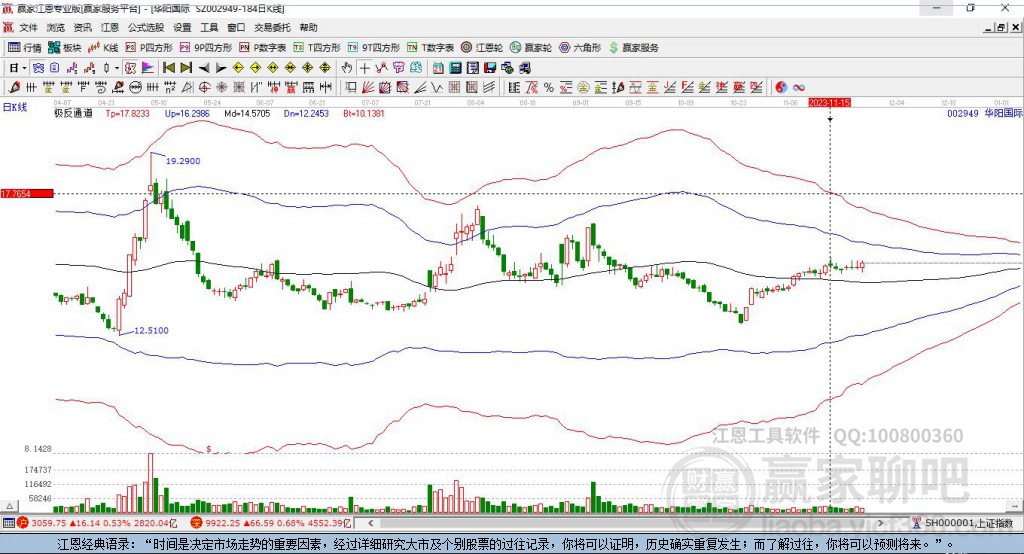Image resolution: width=1024 pixels, height=554 pixels.
Task: Open the 交易委托 menu
Action: 272,27
